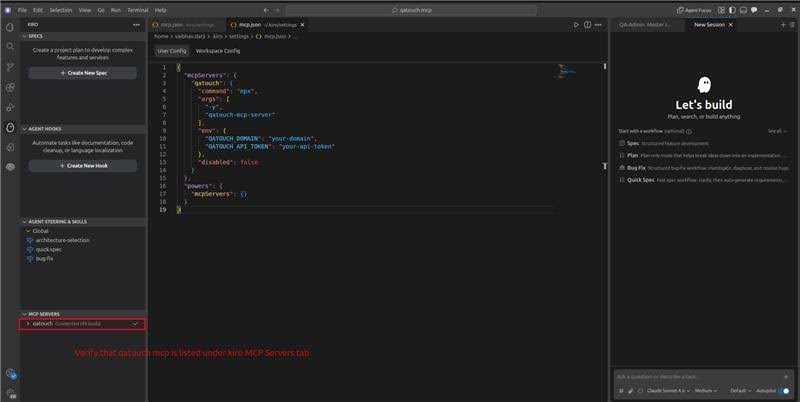The height and width of the screenshot is (402, 800).
Task: Open the architecture-selection steering file
Action: (62, 240)
